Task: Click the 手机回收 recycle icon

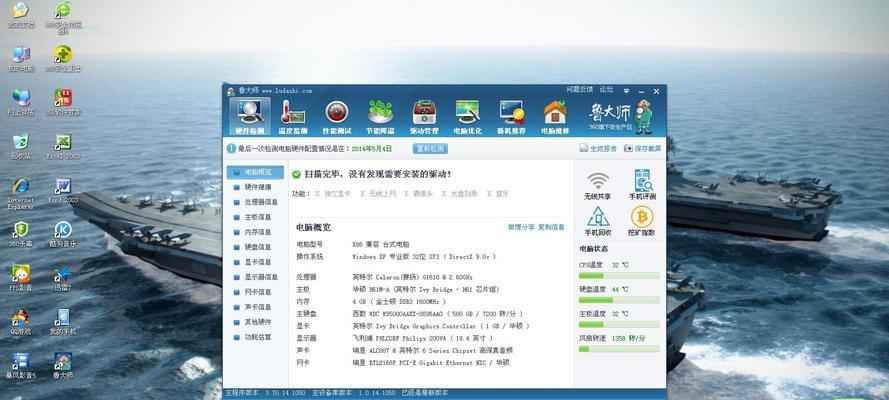Action: click(598, 221)
